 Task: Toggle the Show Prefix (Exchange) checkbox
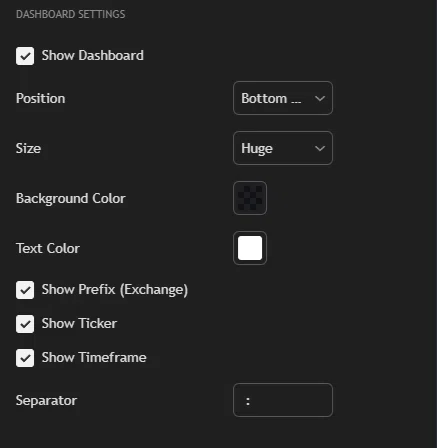pyautogui.click(x=25, y=290)
